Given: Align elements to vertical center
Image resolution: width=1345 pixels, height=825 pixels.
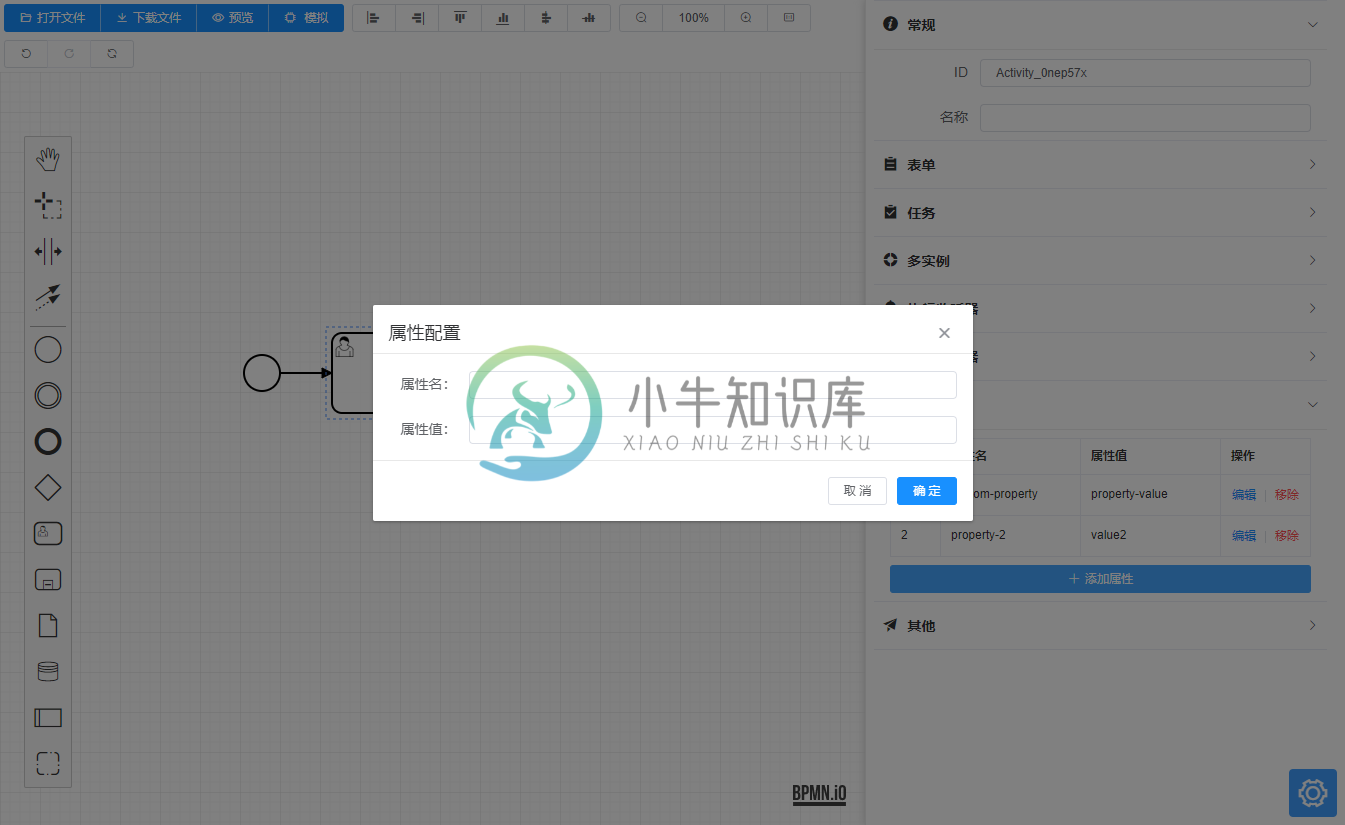Looking at the screenshot, I should click(589, 18).
